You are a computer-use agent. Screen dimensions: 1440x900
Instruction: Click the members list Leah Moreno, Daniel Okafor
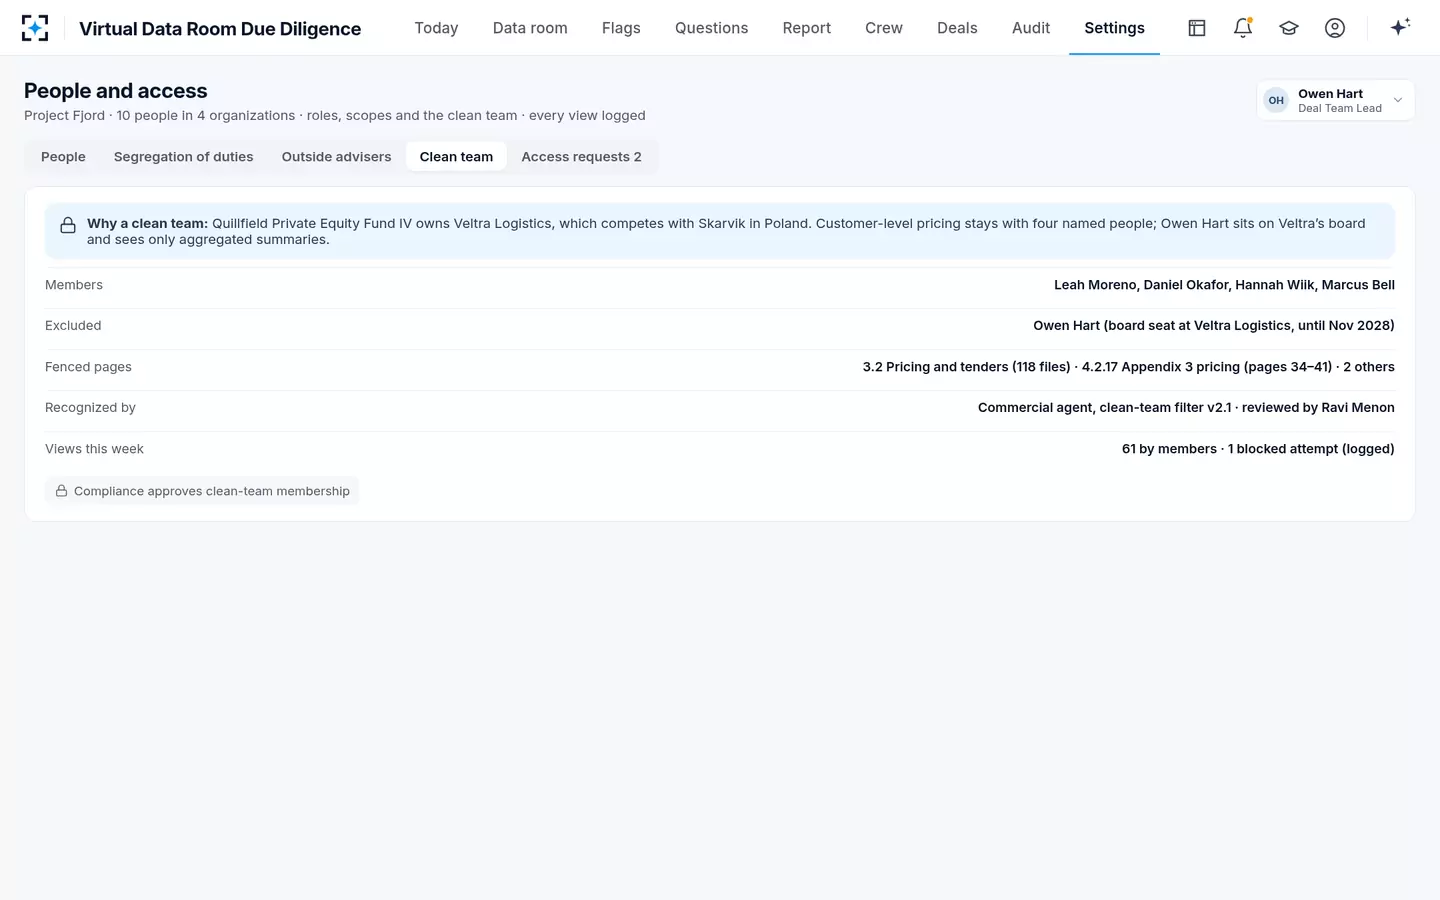point(1224,285)
